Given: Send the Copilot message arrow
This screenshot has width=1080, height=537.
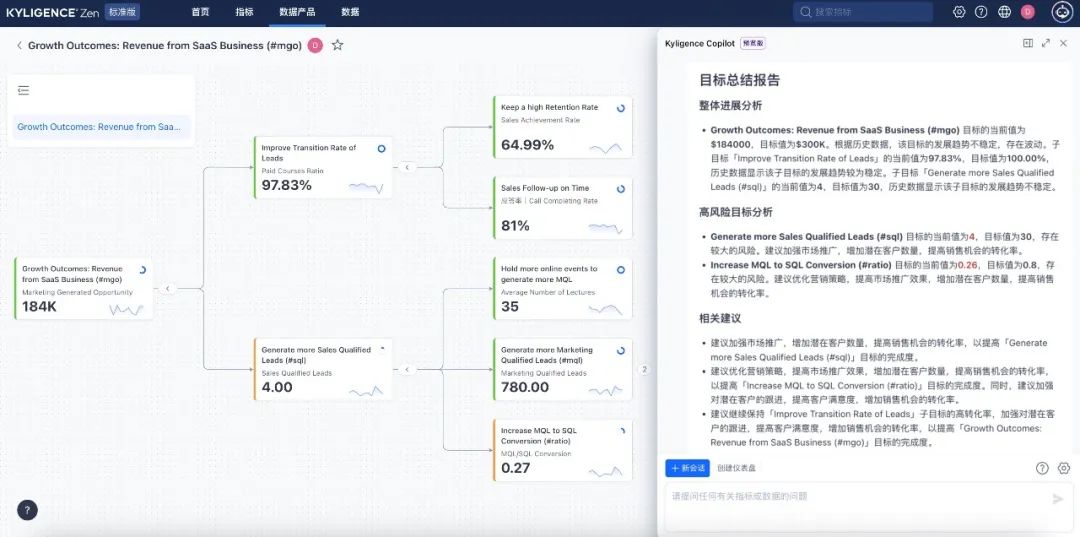Looking at the screenshot, I should pos(1058,499).
